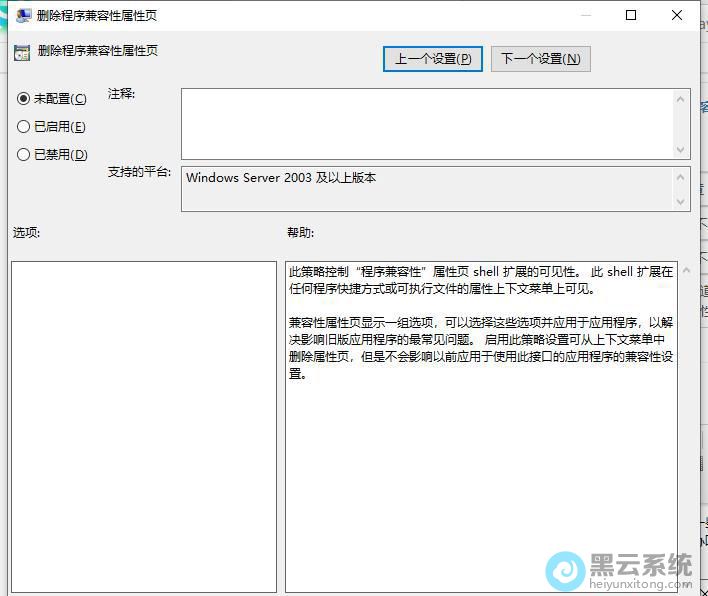Go to previous setting with 上一个设置
Screen dimensions: 708x596
click(x=433, y=59)
